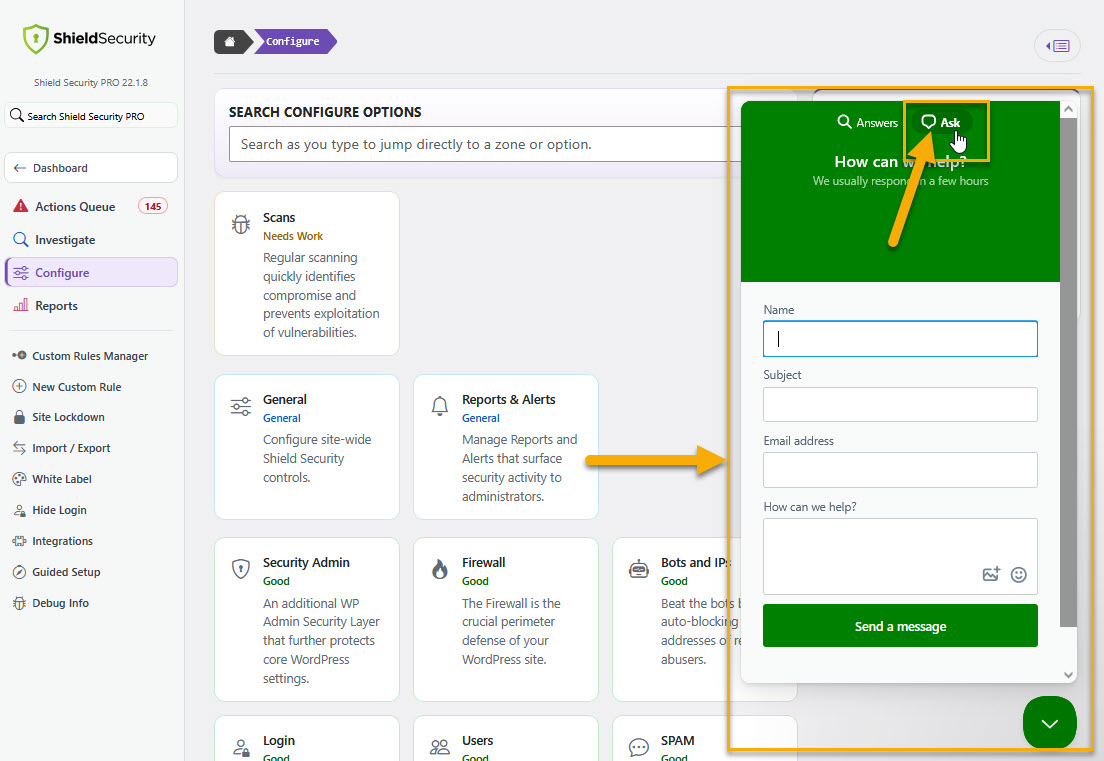
Task: Open Hide Login settings
Action: [59, 510]
